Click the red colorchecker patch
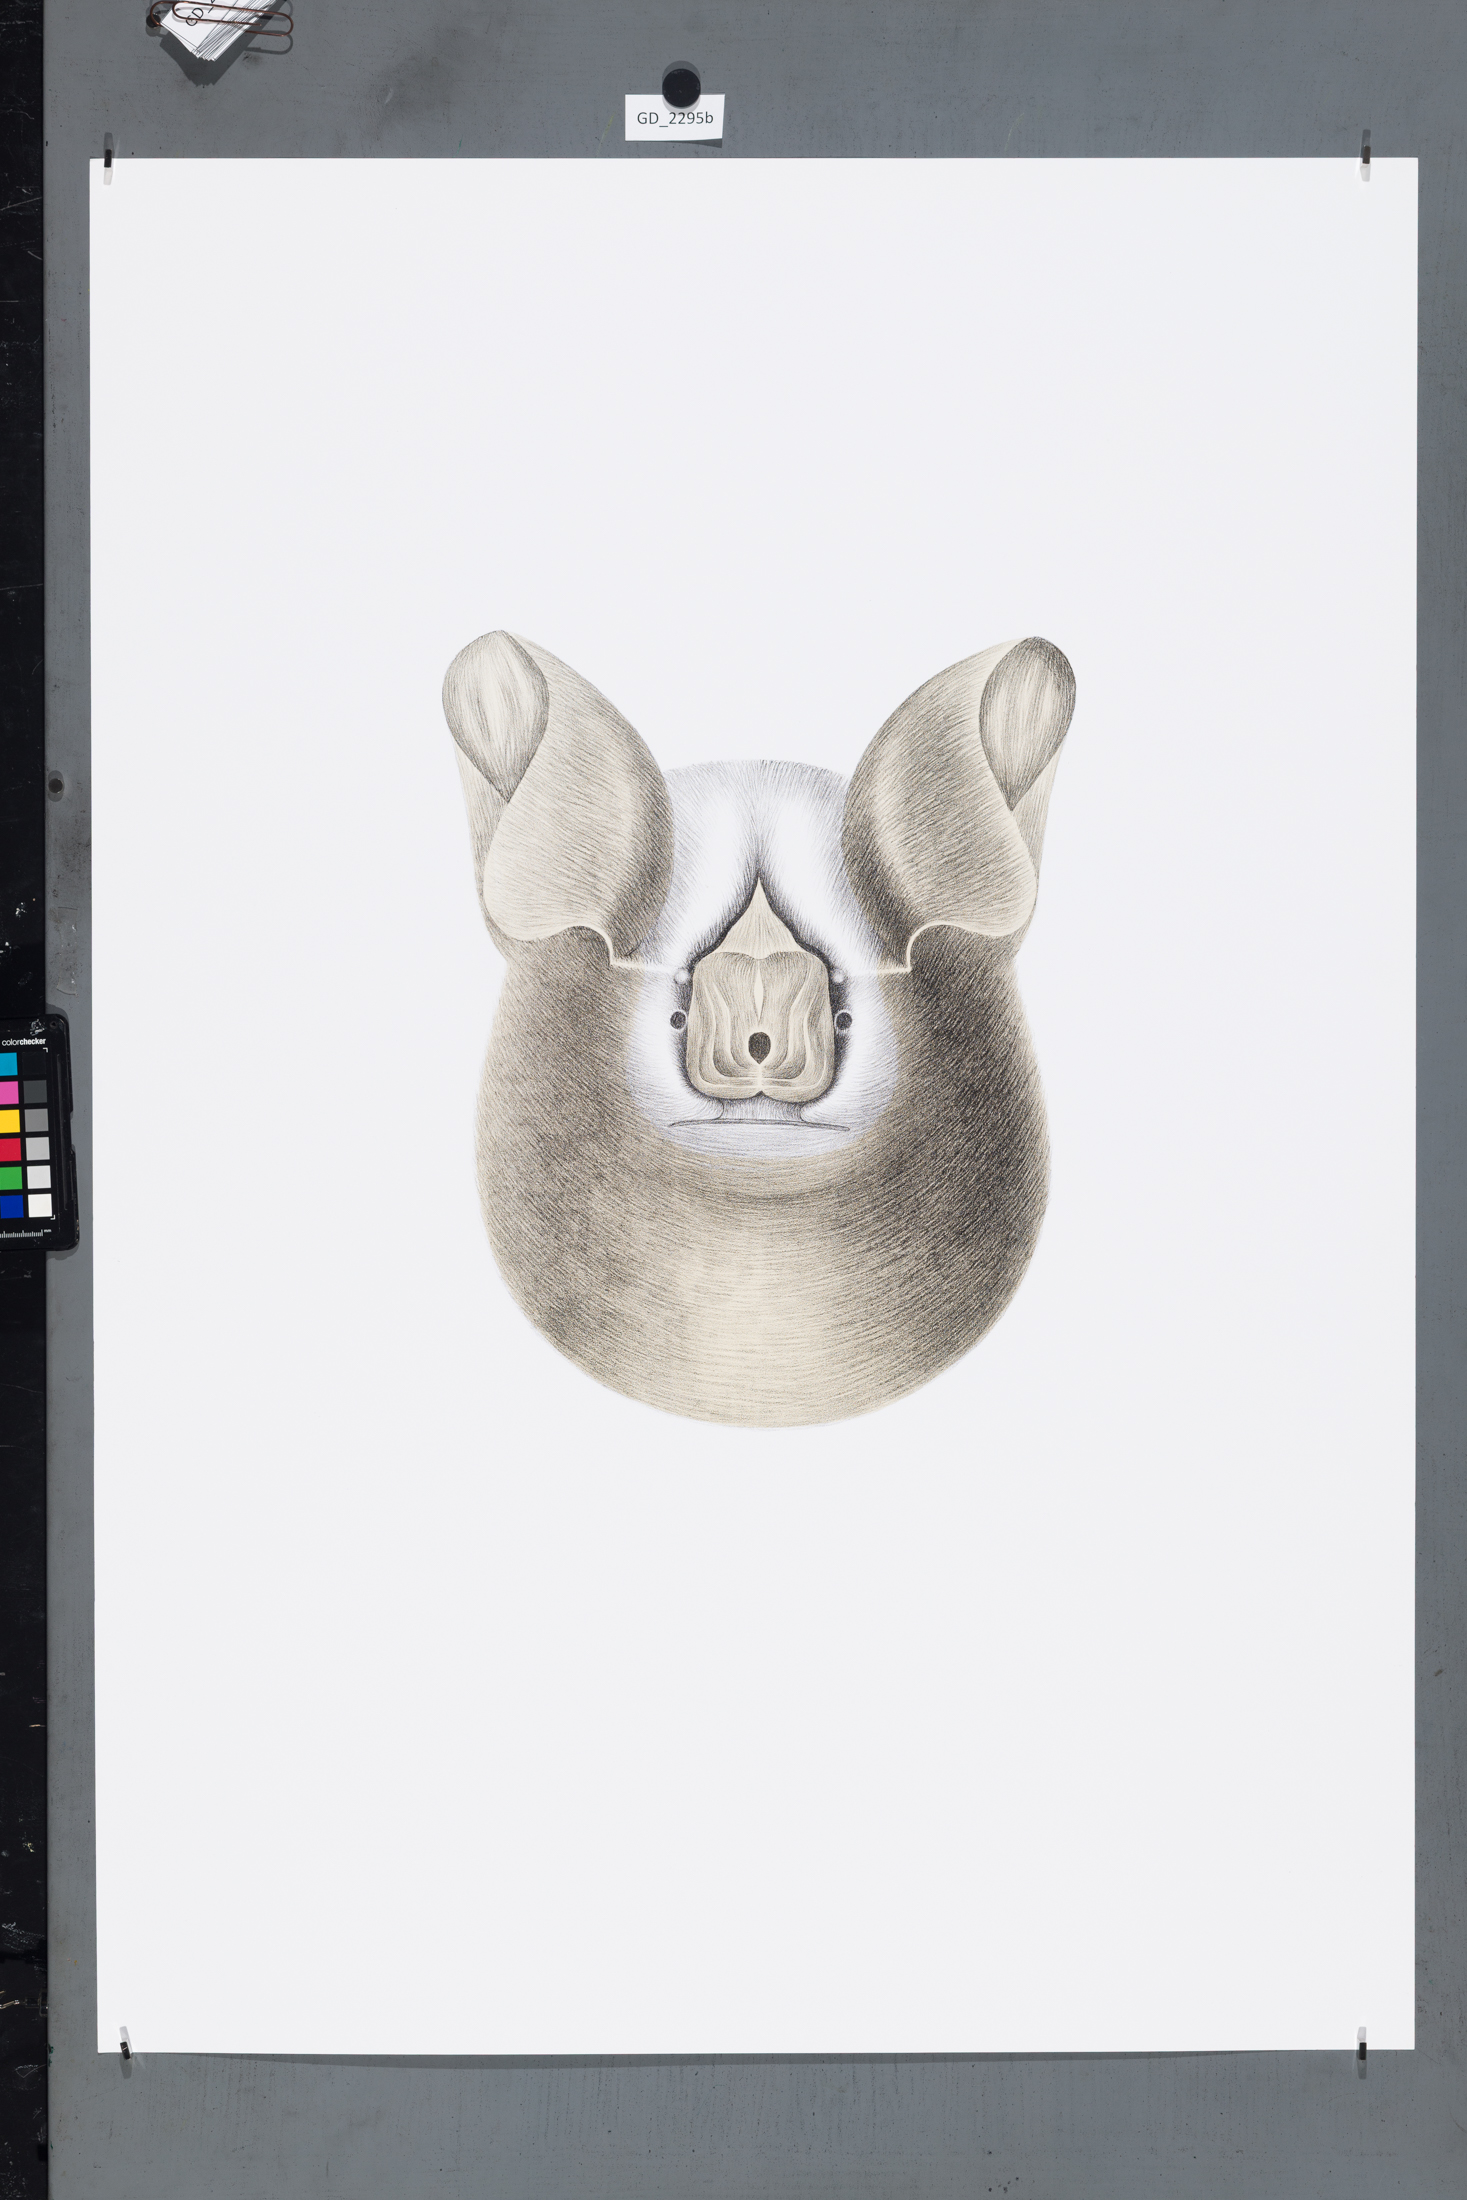This screenshot has height=2200, width=1467. 9,1150
